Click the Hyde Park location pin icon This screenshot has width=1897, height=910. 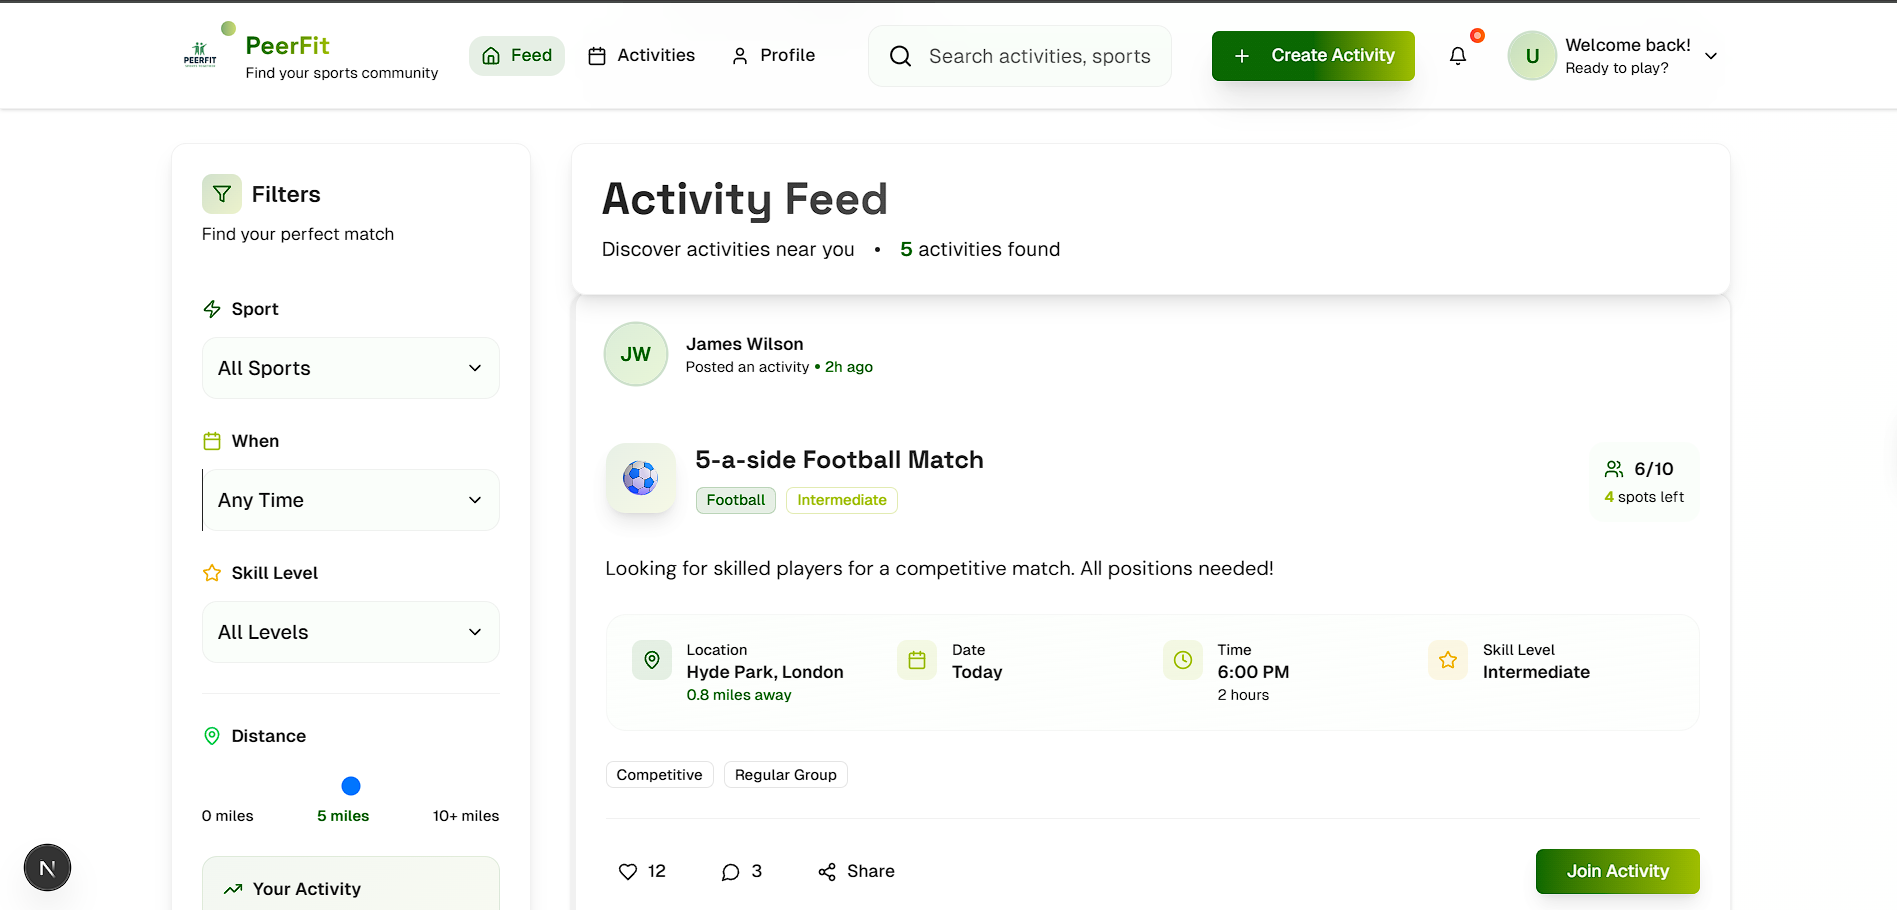point(652,660)
